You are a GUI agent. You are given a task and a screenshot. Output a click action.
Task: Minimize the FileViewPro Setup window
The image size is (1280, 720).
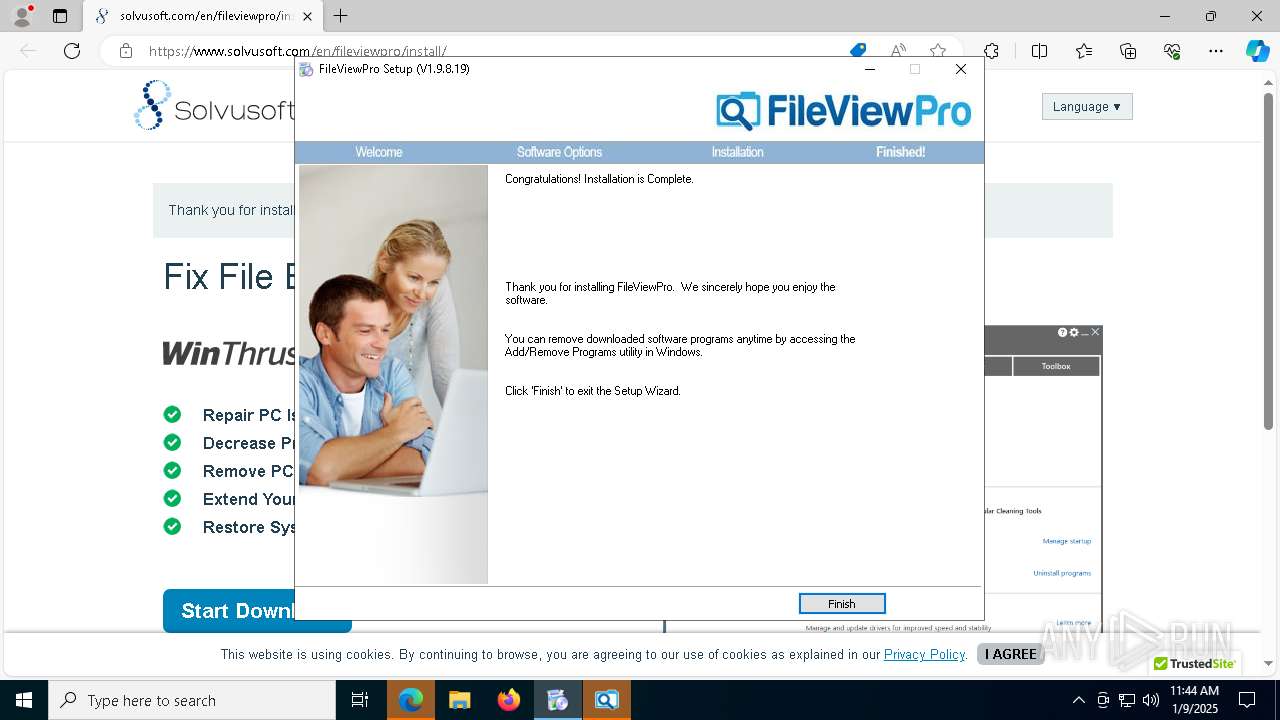tap(869, 69)
